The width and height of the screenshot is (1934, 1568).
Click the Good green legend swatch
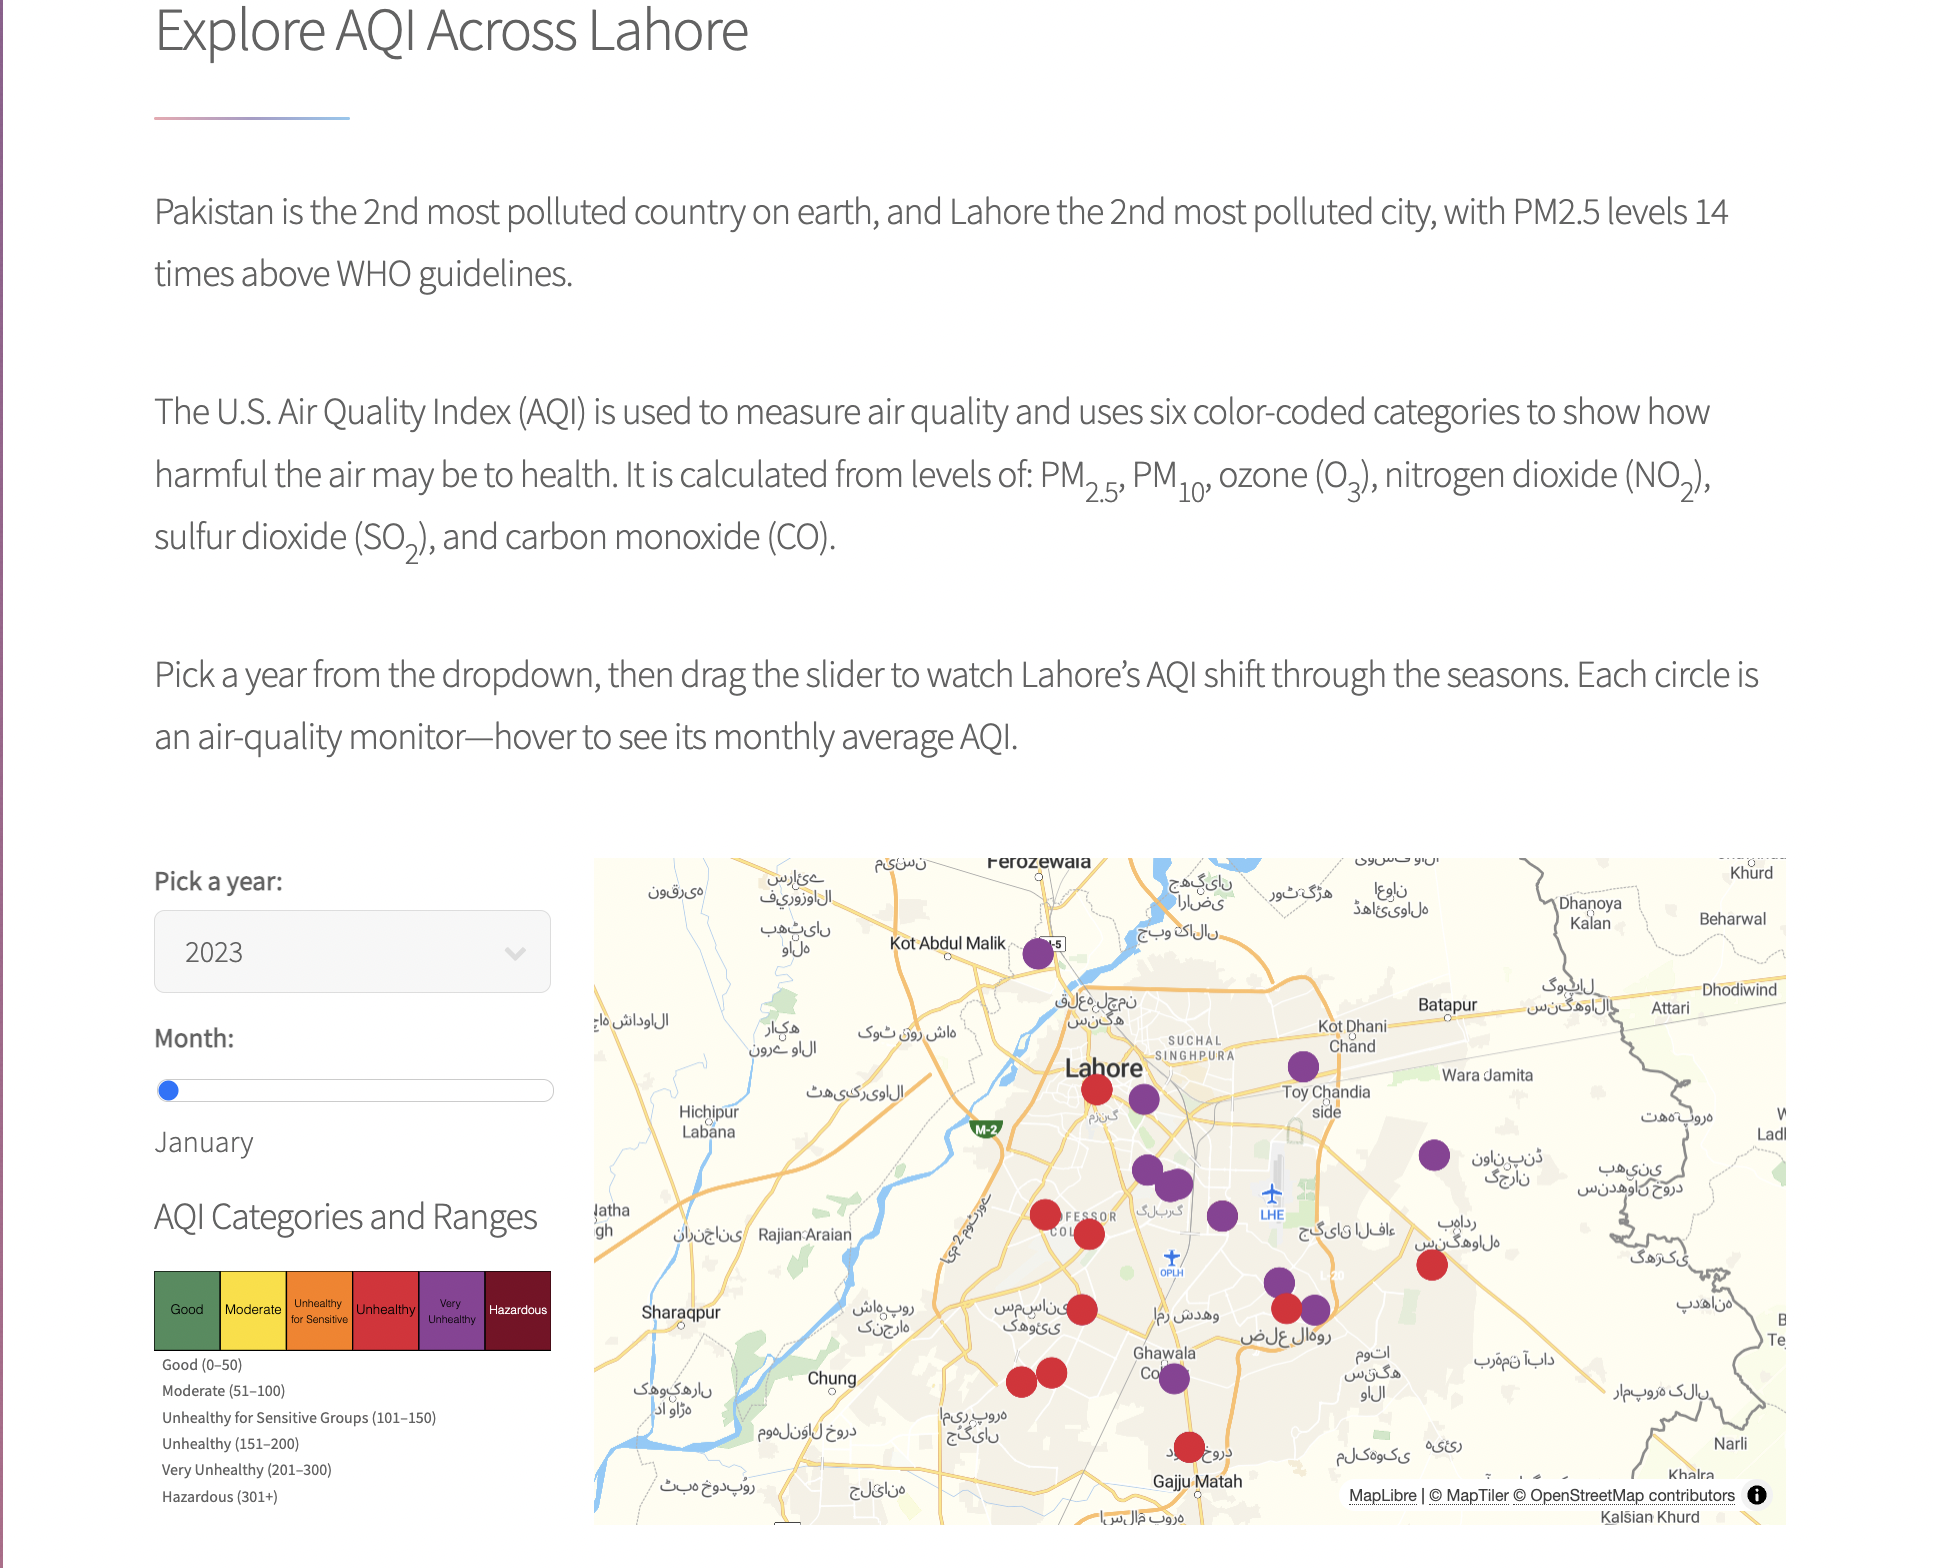(x=187, y=1310)
